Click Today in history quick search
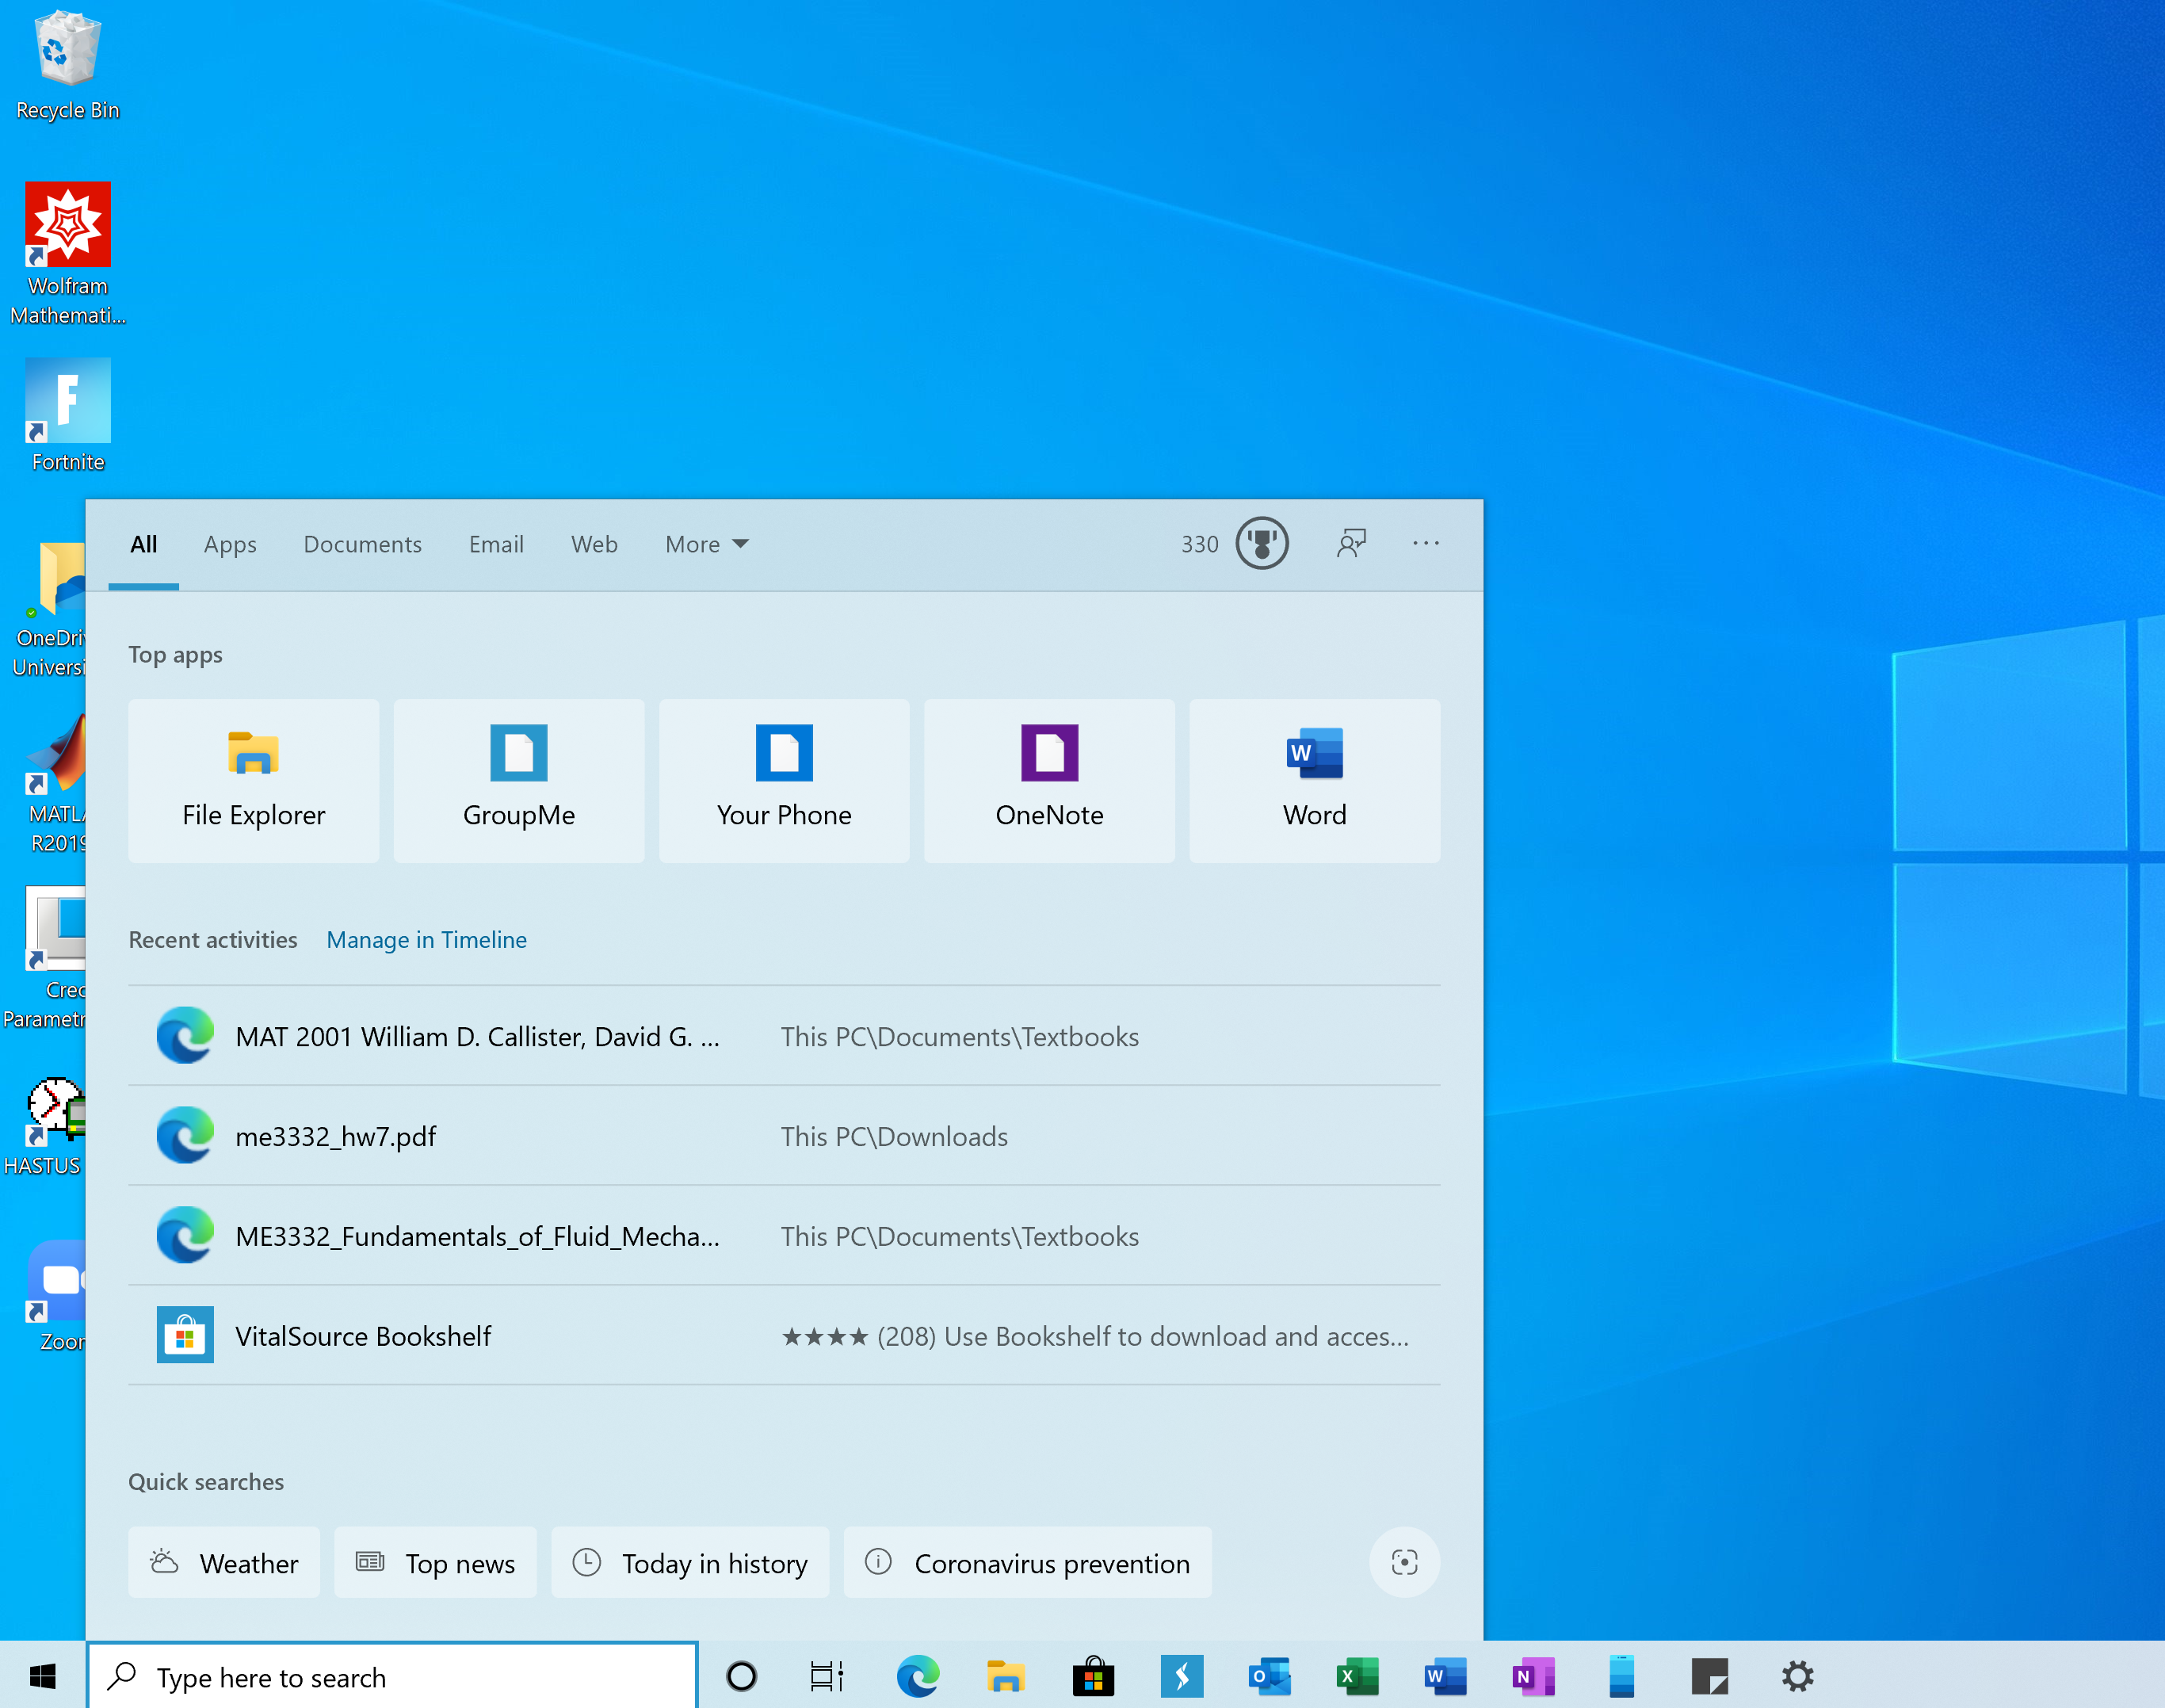 pos(690,1562)
